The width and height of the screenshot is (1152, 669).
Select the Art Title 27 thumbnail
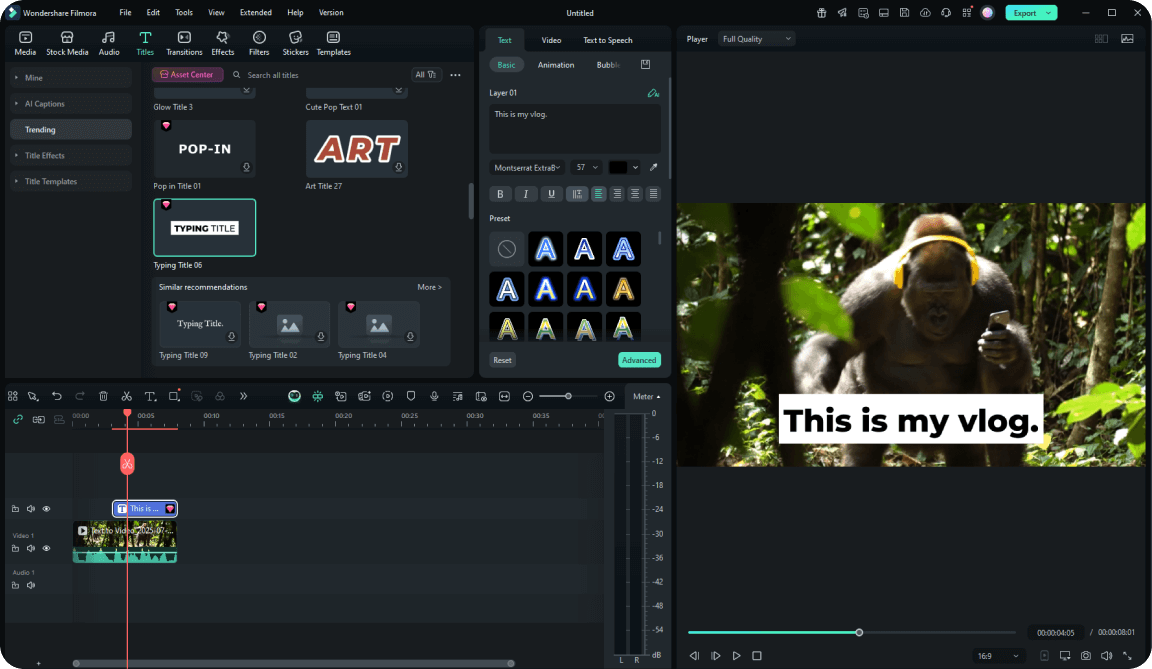click(356, 149)
